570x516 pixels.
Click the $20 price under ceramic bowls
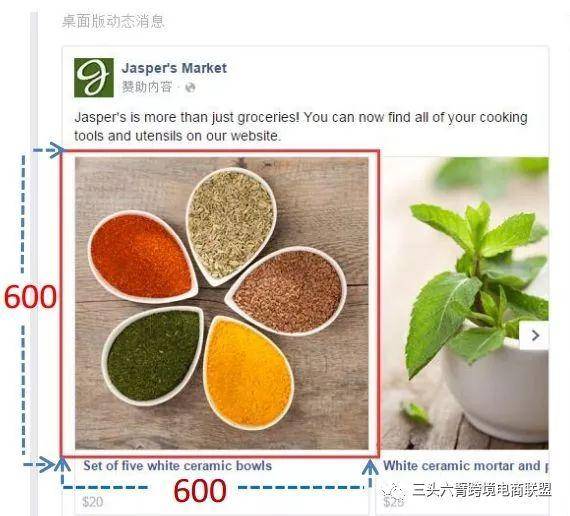pos(92,502)
